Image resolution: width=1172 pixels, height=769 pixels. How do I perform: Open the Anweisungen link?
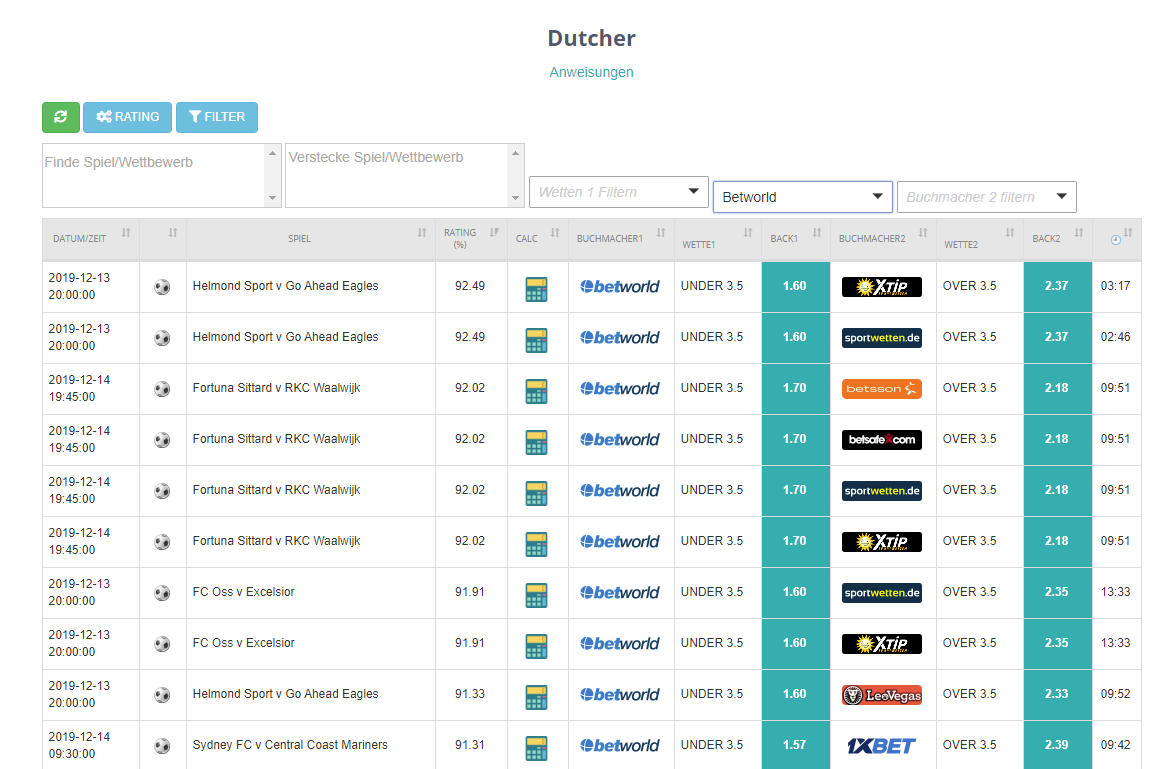click(x=591, y=72)
